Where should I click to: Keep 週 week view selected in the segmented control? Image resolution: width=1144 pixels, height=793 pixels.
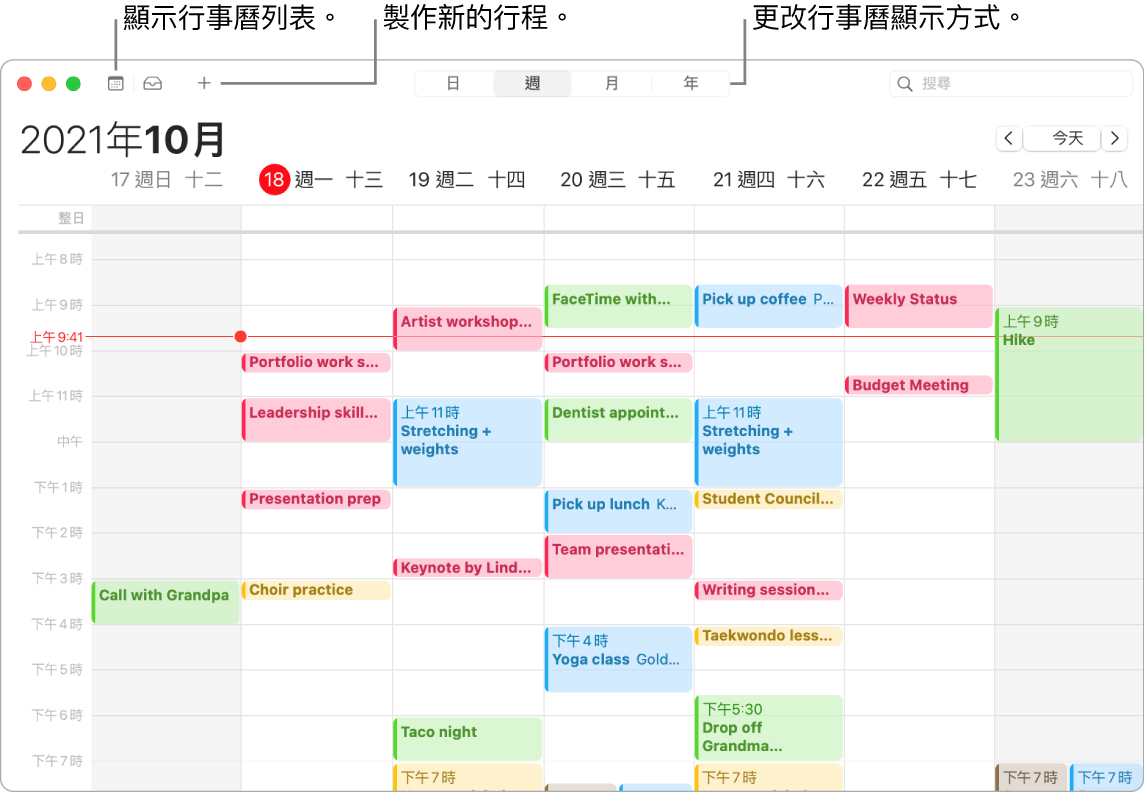[x=532, y=83]
